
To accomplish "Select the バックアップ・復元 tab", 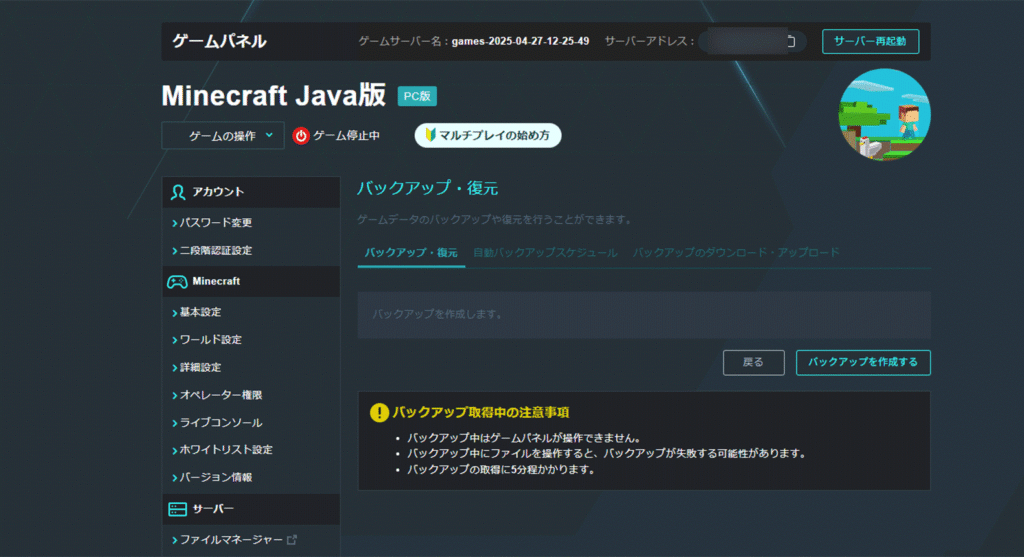I will click(x=411, y=253).
